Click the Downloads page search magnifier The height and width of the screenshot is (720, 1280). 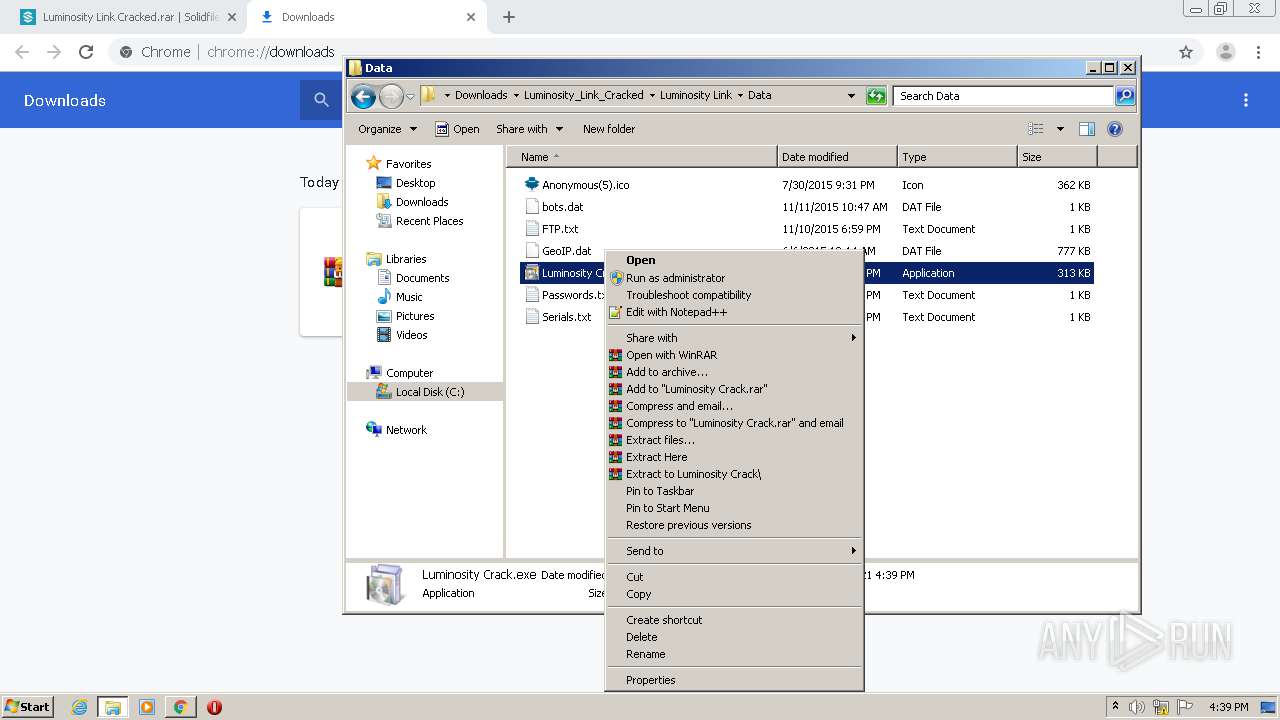pyautogui.click(x=321, y=100)
